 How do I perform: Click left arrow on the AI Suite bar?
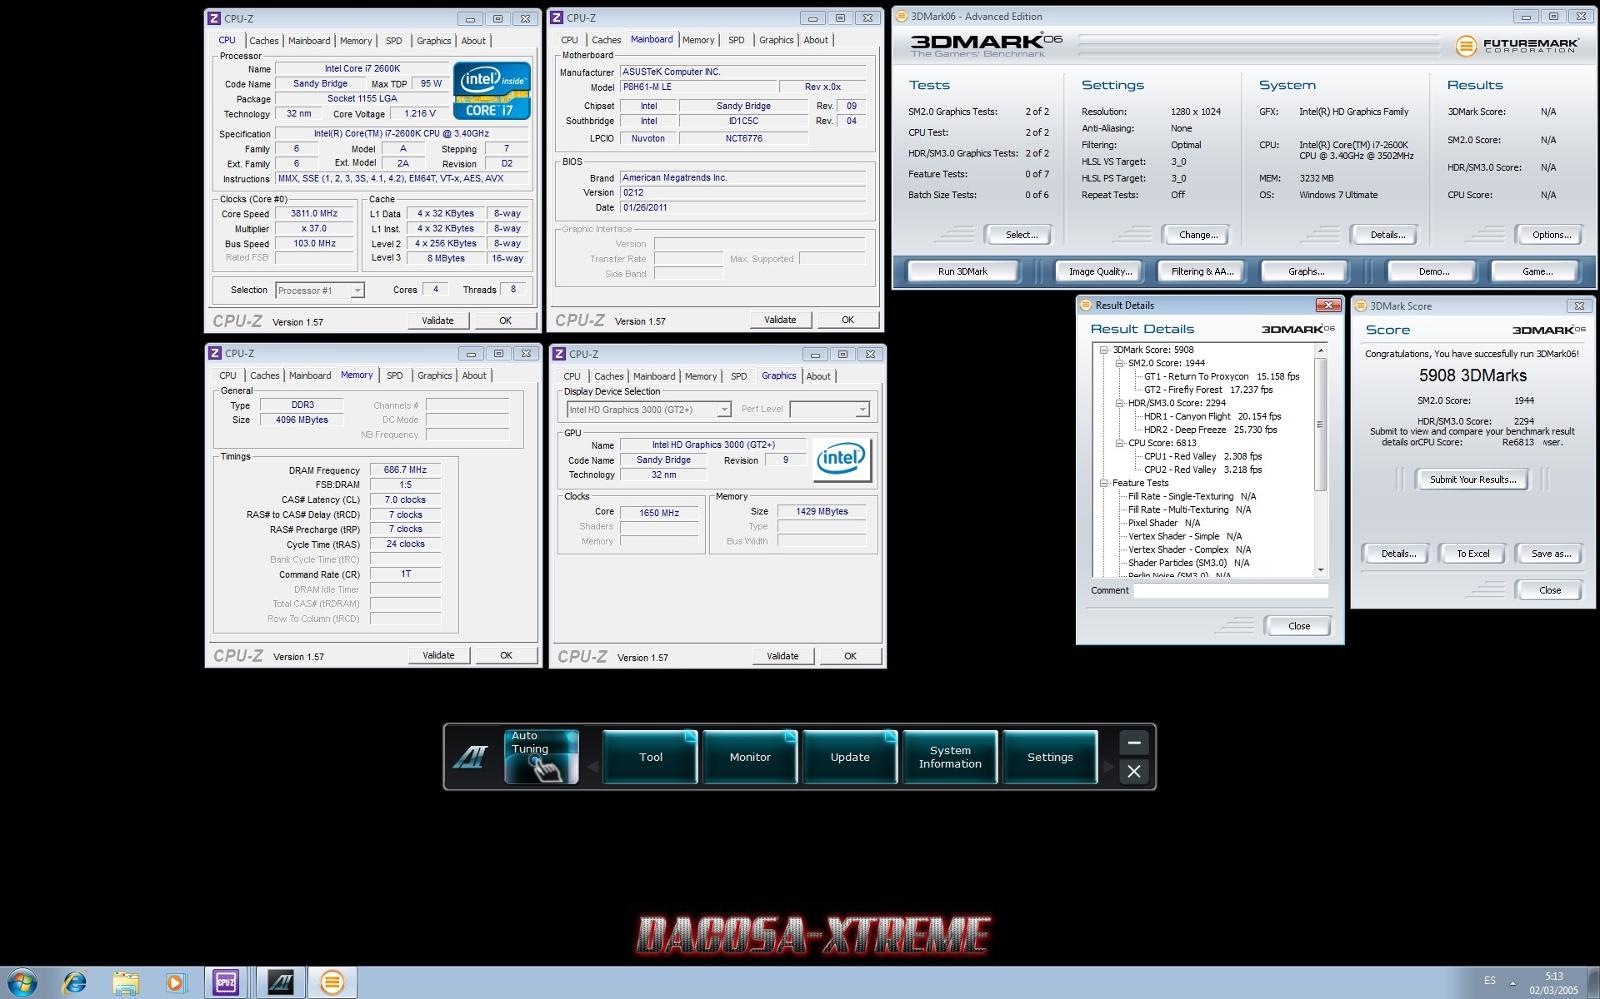point(592,767)
